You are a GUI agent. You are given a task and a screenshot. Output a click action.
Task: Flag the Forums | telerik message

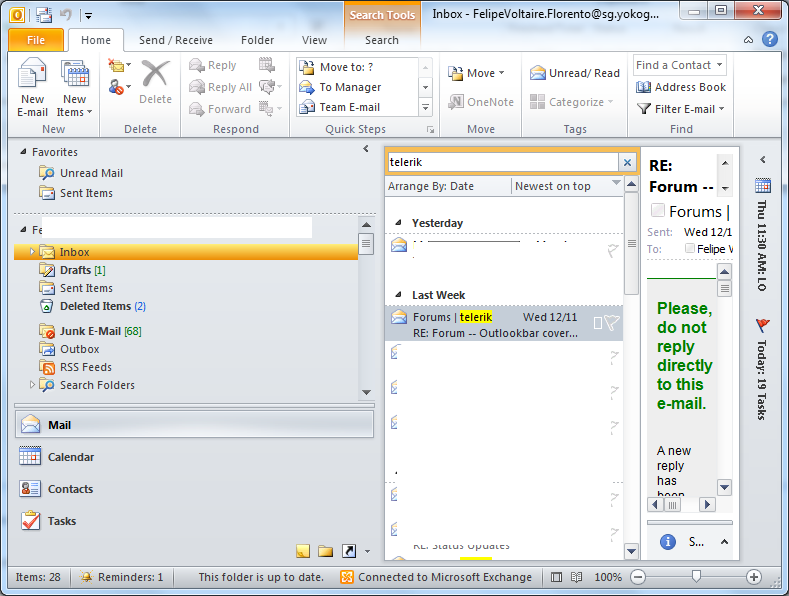612,323
